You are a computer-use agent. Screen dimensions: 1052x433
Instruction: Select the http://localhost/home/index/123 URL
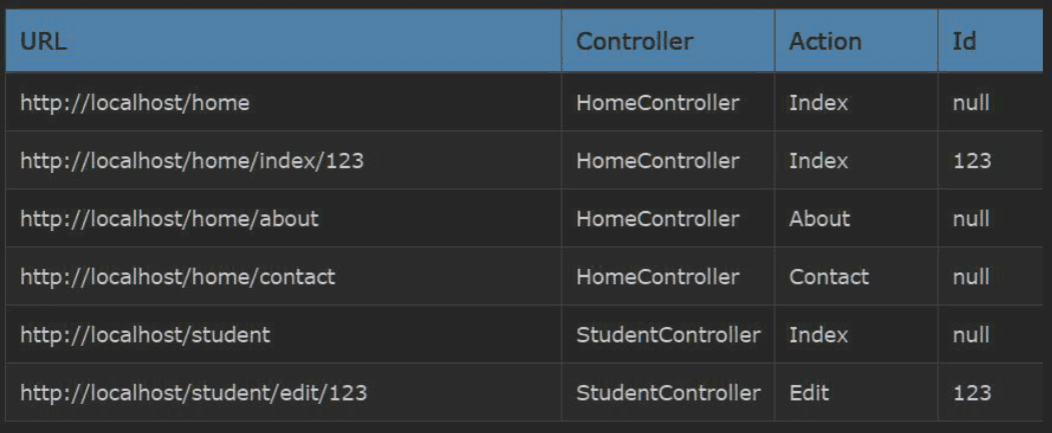click(192, 161)
